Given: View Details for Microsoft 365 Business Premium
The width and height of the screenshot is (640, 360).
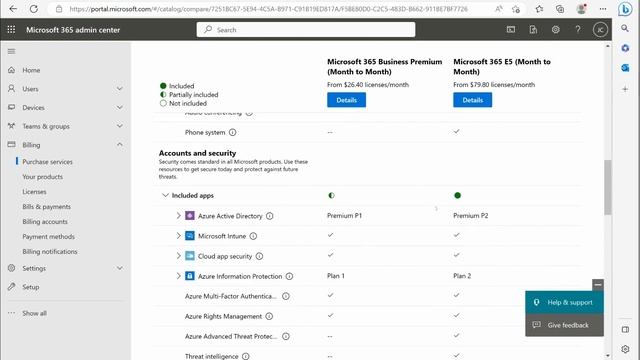Looking at the screenshot, I should (346, 100).
